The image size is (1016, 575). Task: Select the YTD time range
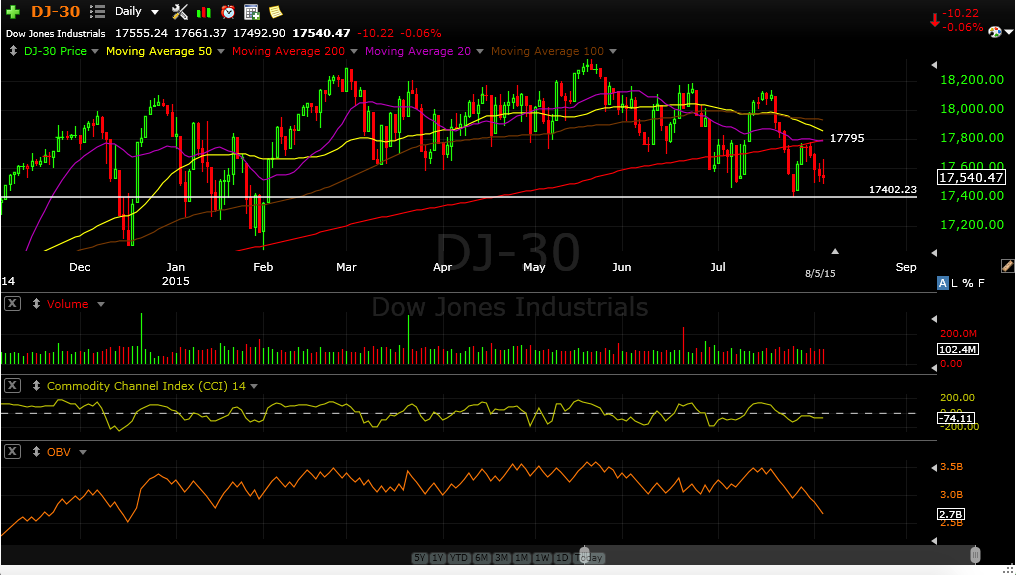458,557
